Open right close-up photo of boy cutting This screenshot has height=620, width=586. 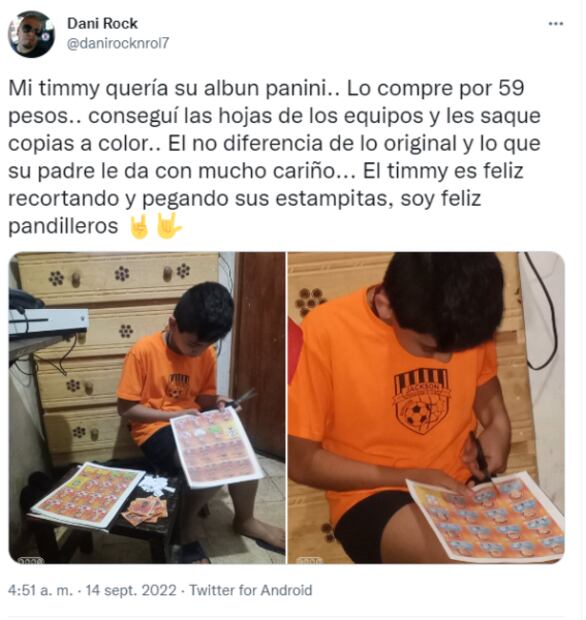[x=428, y=409]
